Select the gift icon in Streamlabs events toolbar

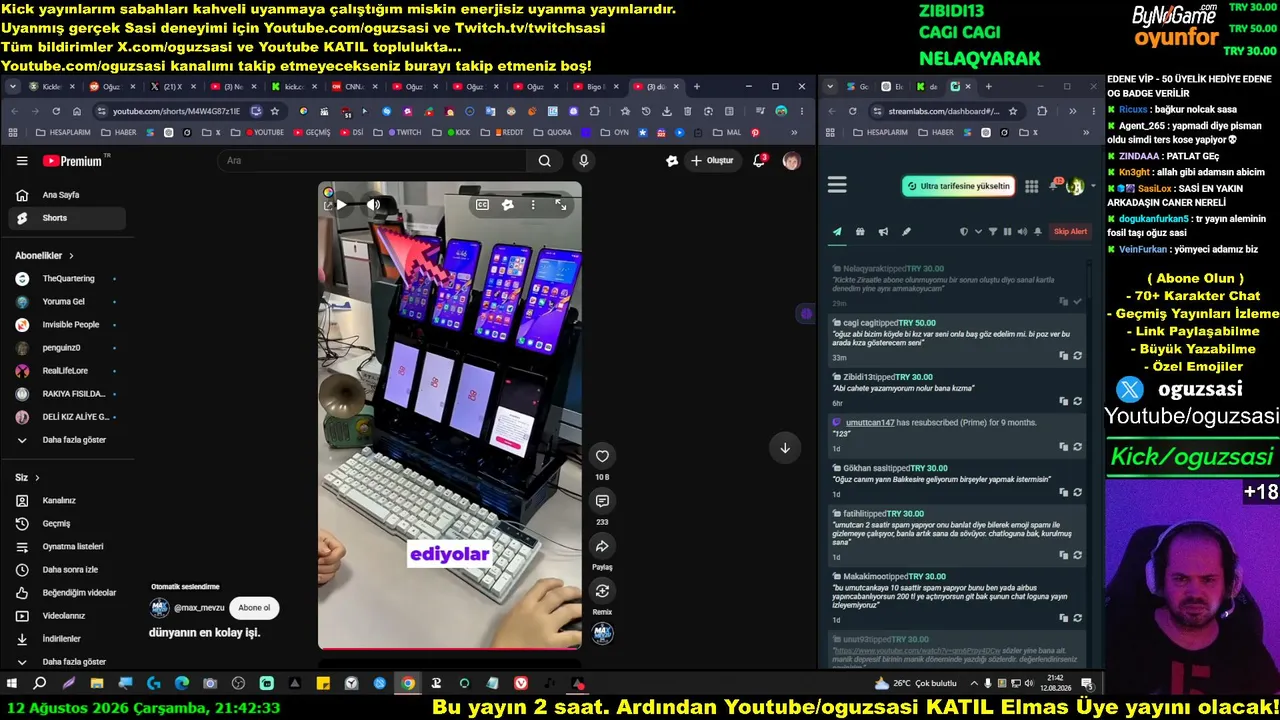[860, 232]
